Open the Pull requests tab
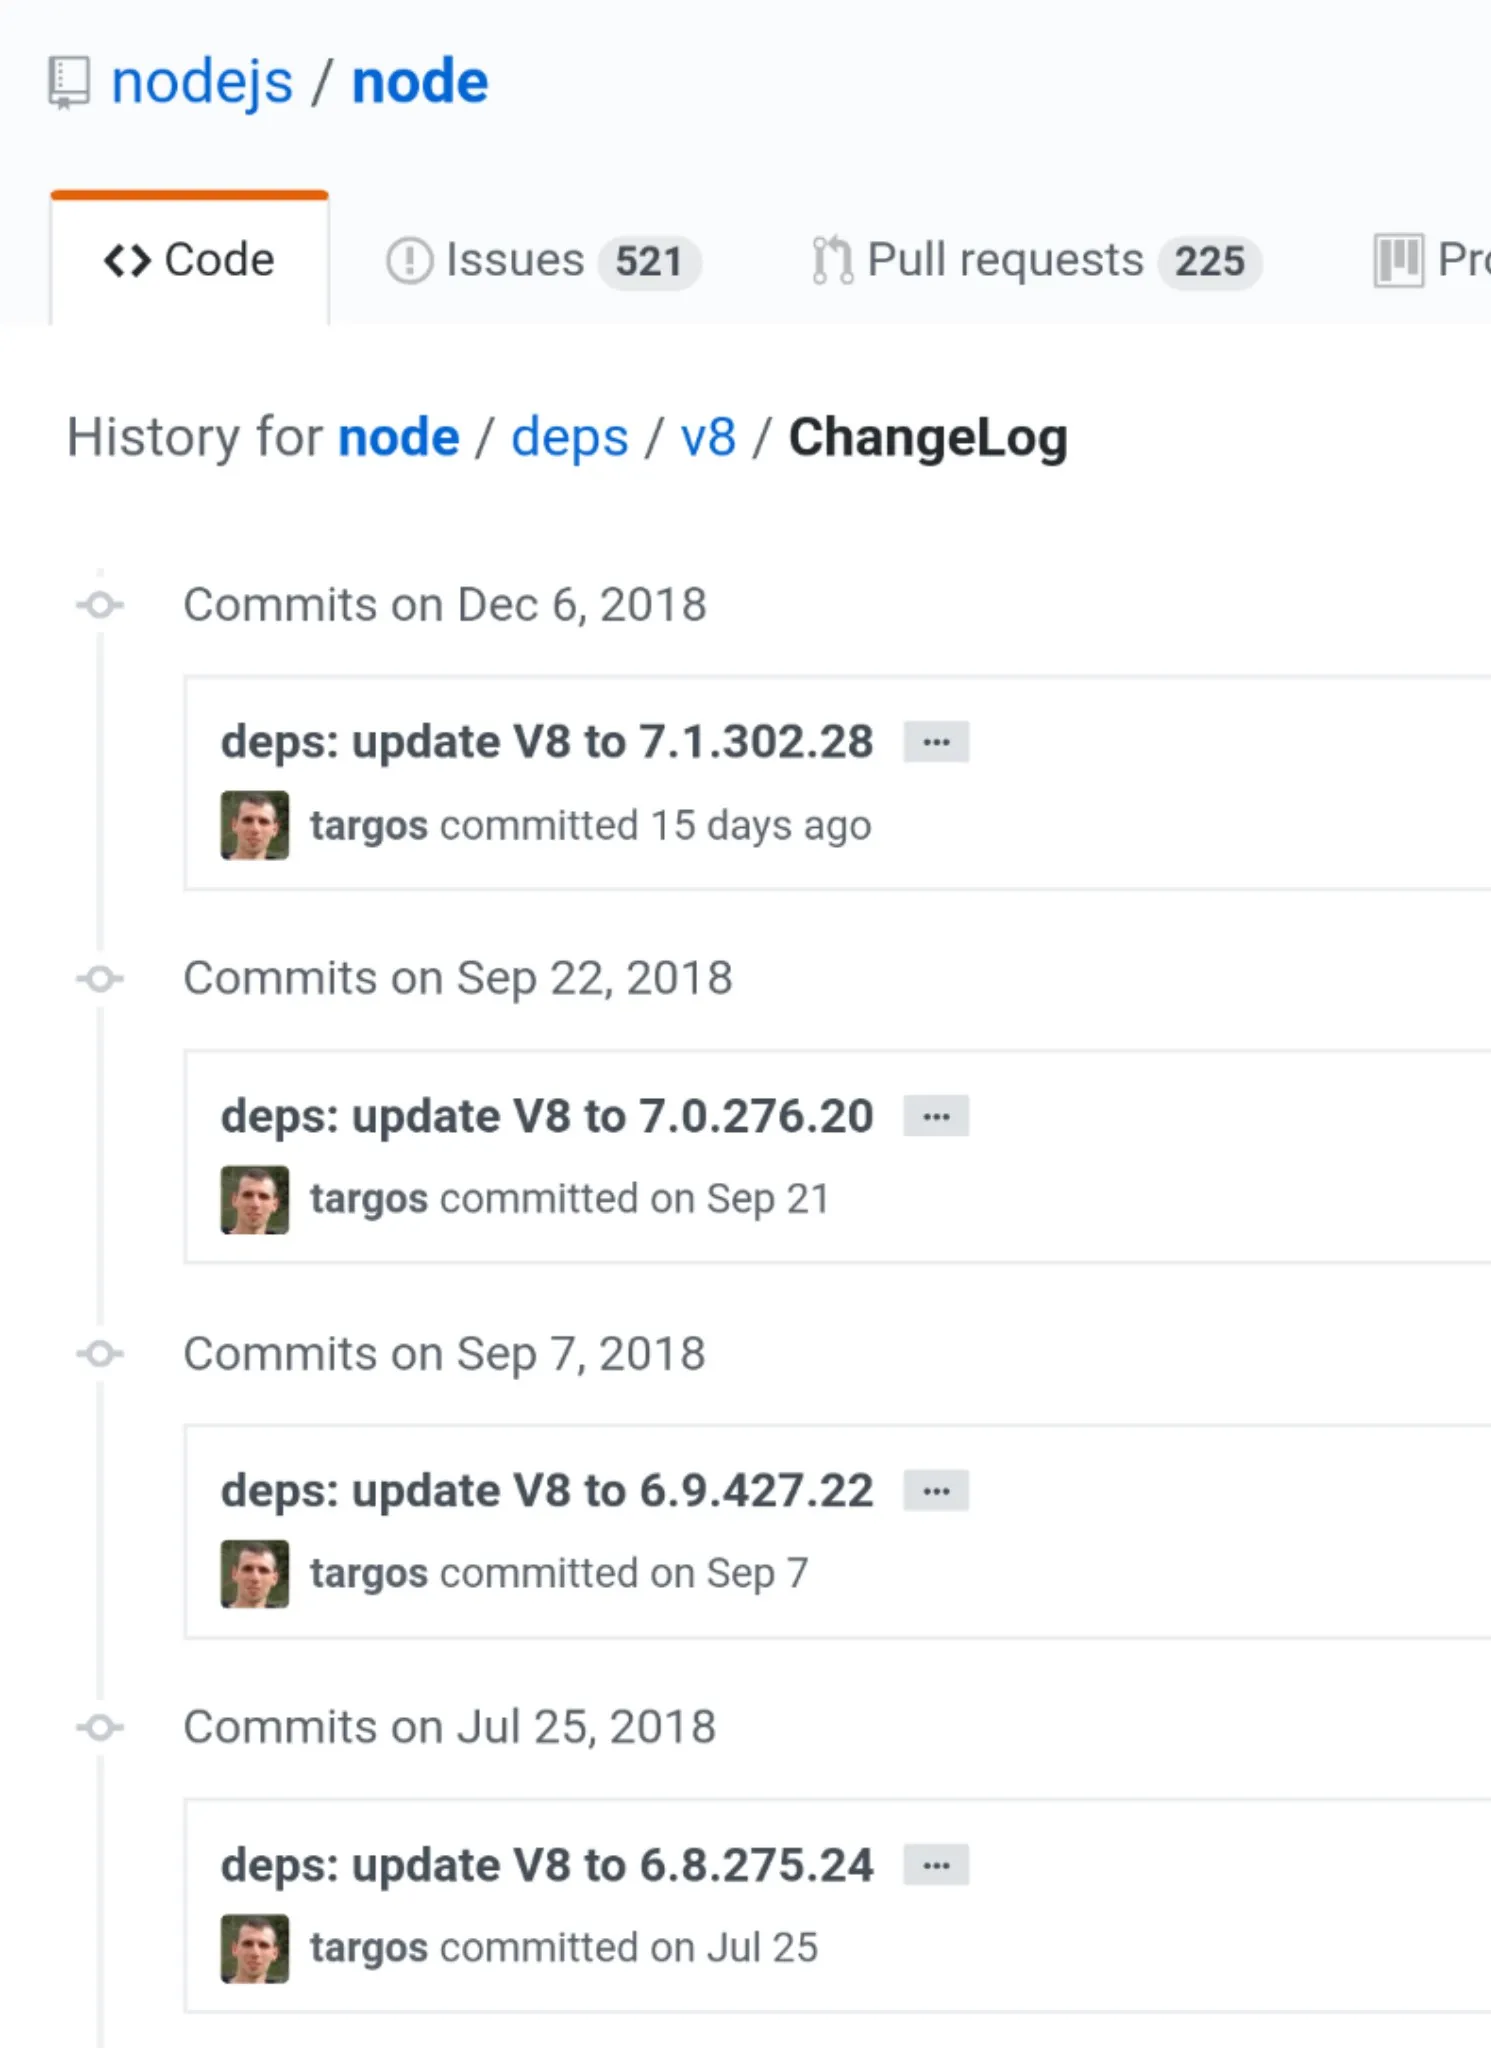The height and width of the screenshot is (2048, 1491). tap(1005, 260)
